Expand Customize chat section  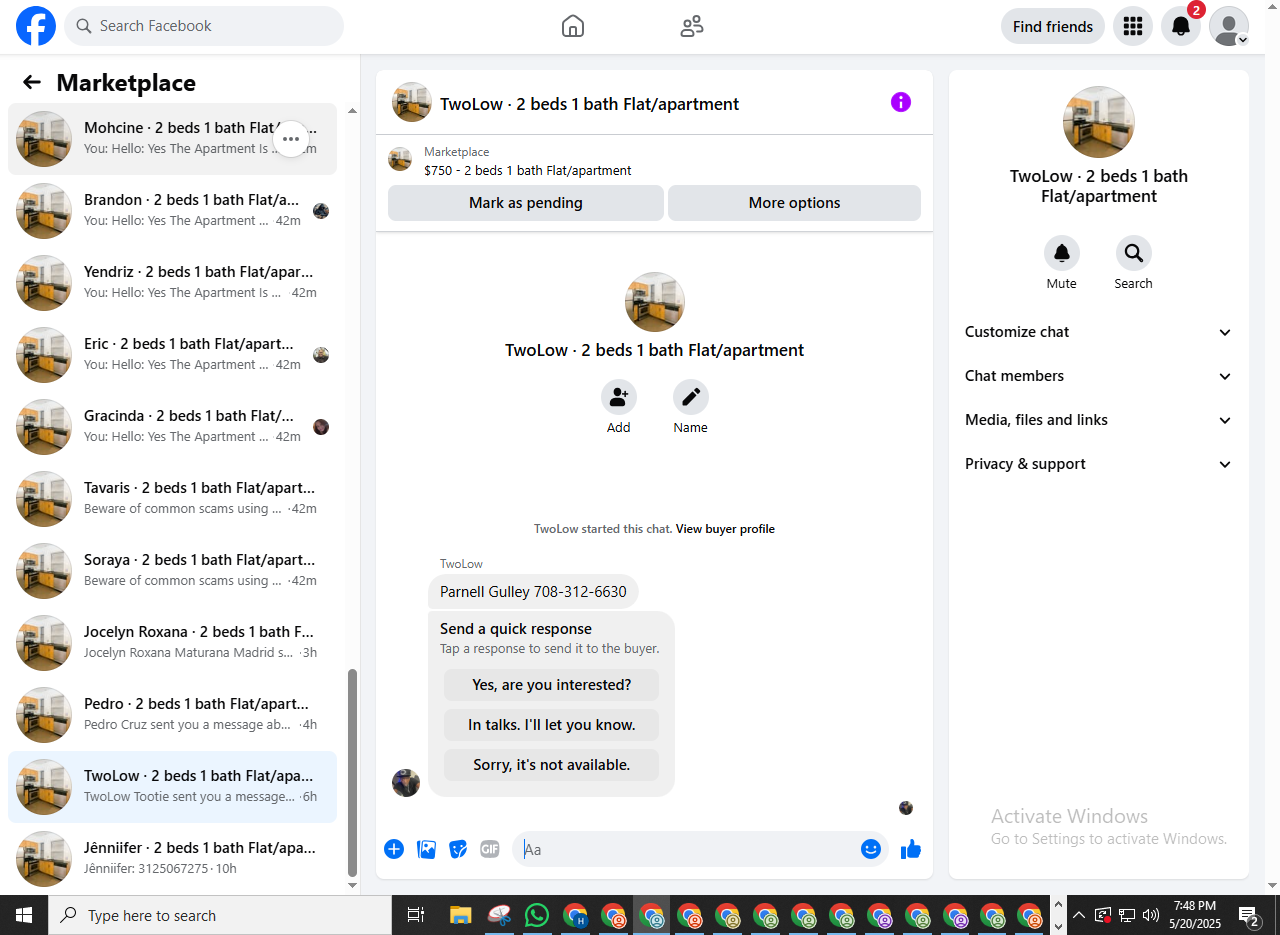(x=1098, y=332)
